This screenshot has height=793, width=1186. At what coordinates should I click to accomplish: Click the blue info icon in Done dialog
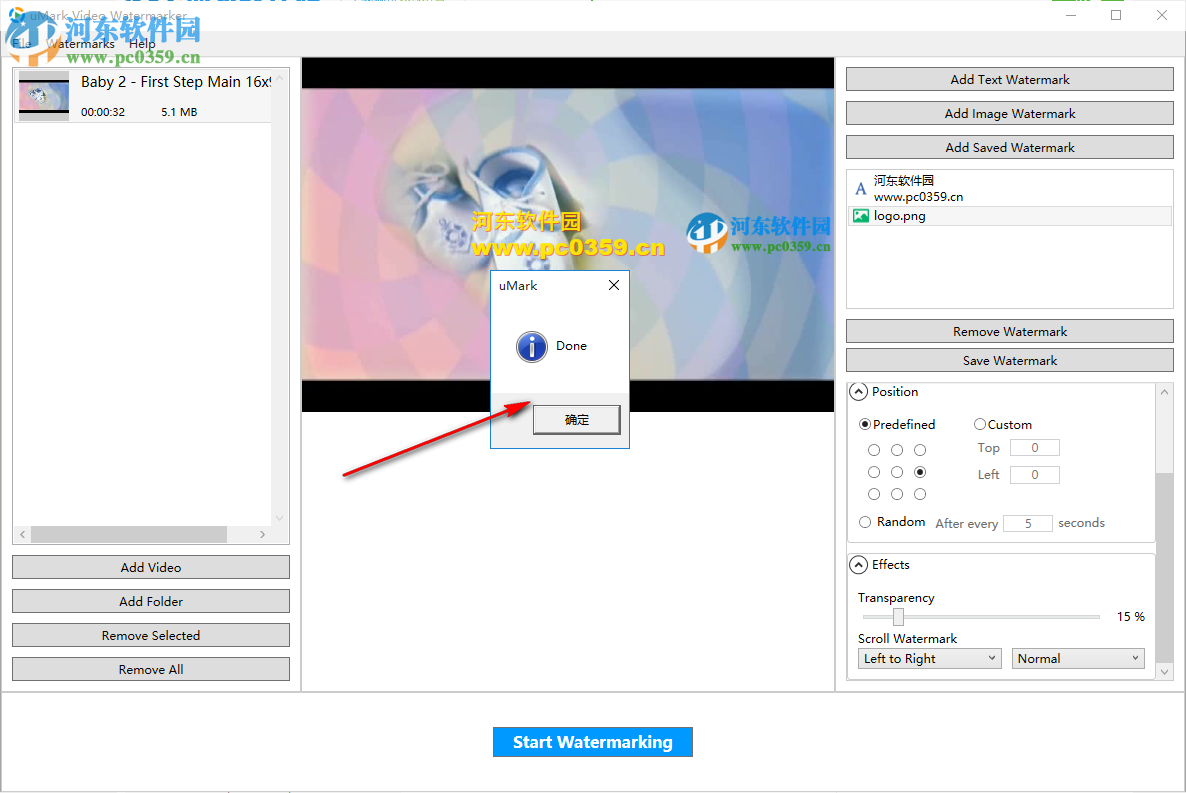(x=531, y=346)
